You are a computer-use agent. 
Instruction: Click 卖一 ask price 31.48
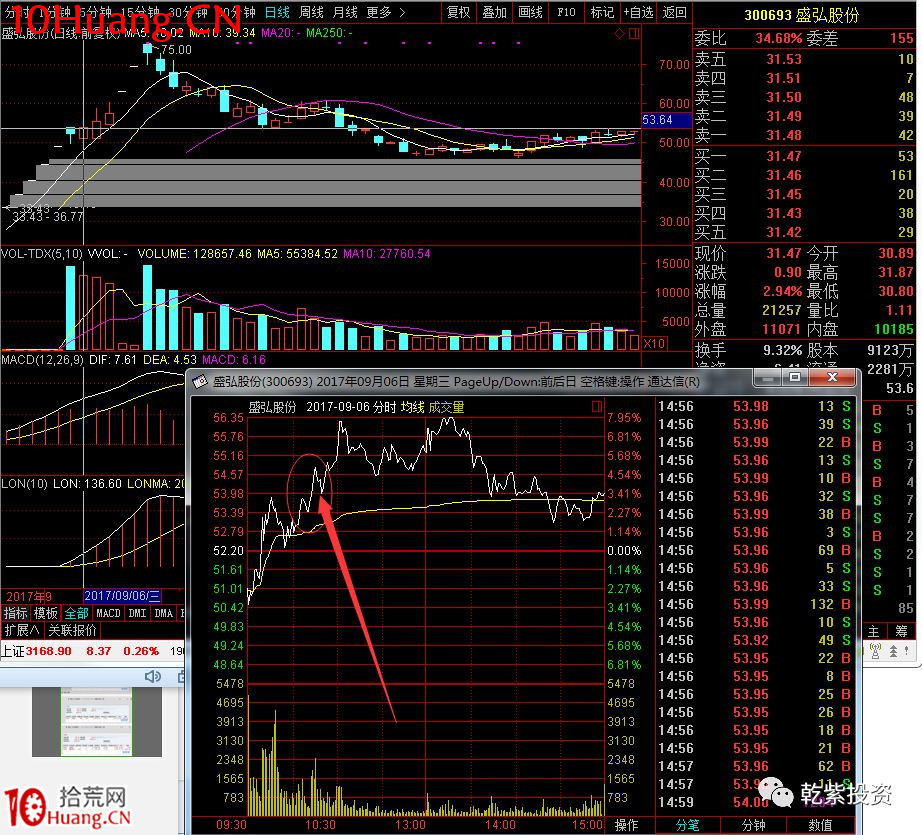pyautogui.click(x=784, y=135)
